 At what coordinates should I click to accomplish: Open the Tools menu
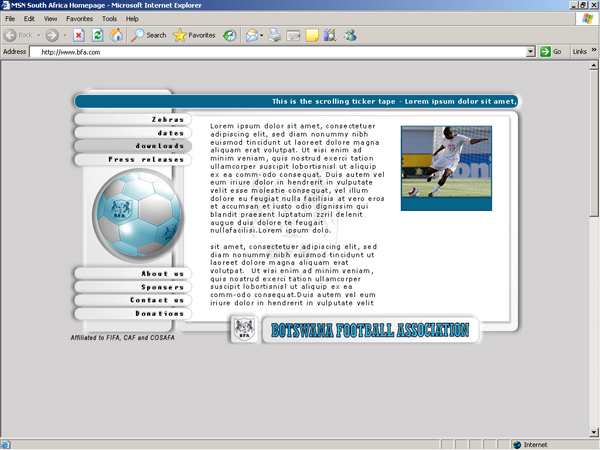click(x=108, y=18)
